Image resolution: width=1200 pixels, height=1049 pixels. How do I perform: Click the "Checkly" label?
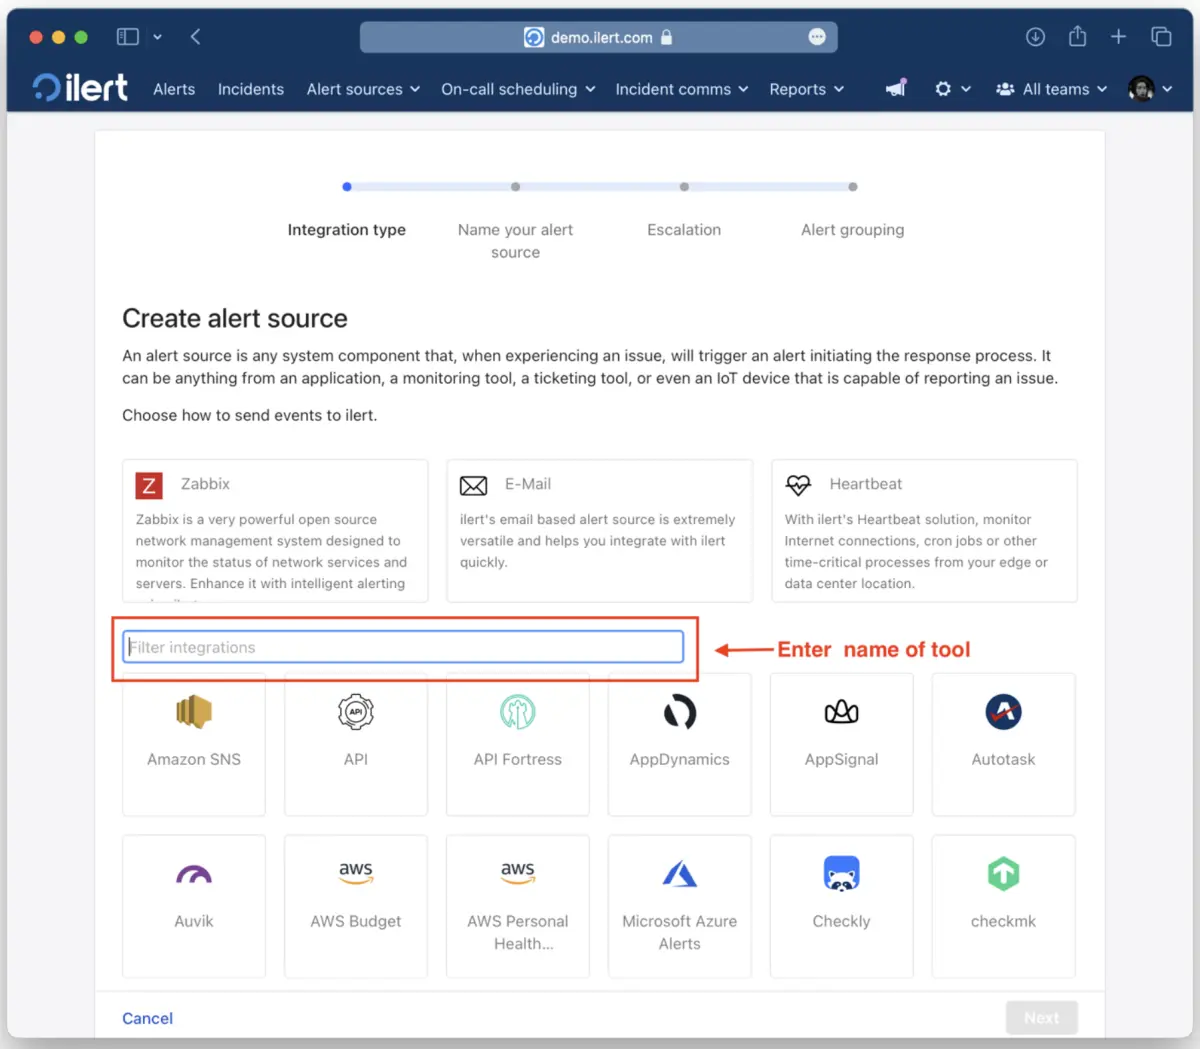point(842,922)
